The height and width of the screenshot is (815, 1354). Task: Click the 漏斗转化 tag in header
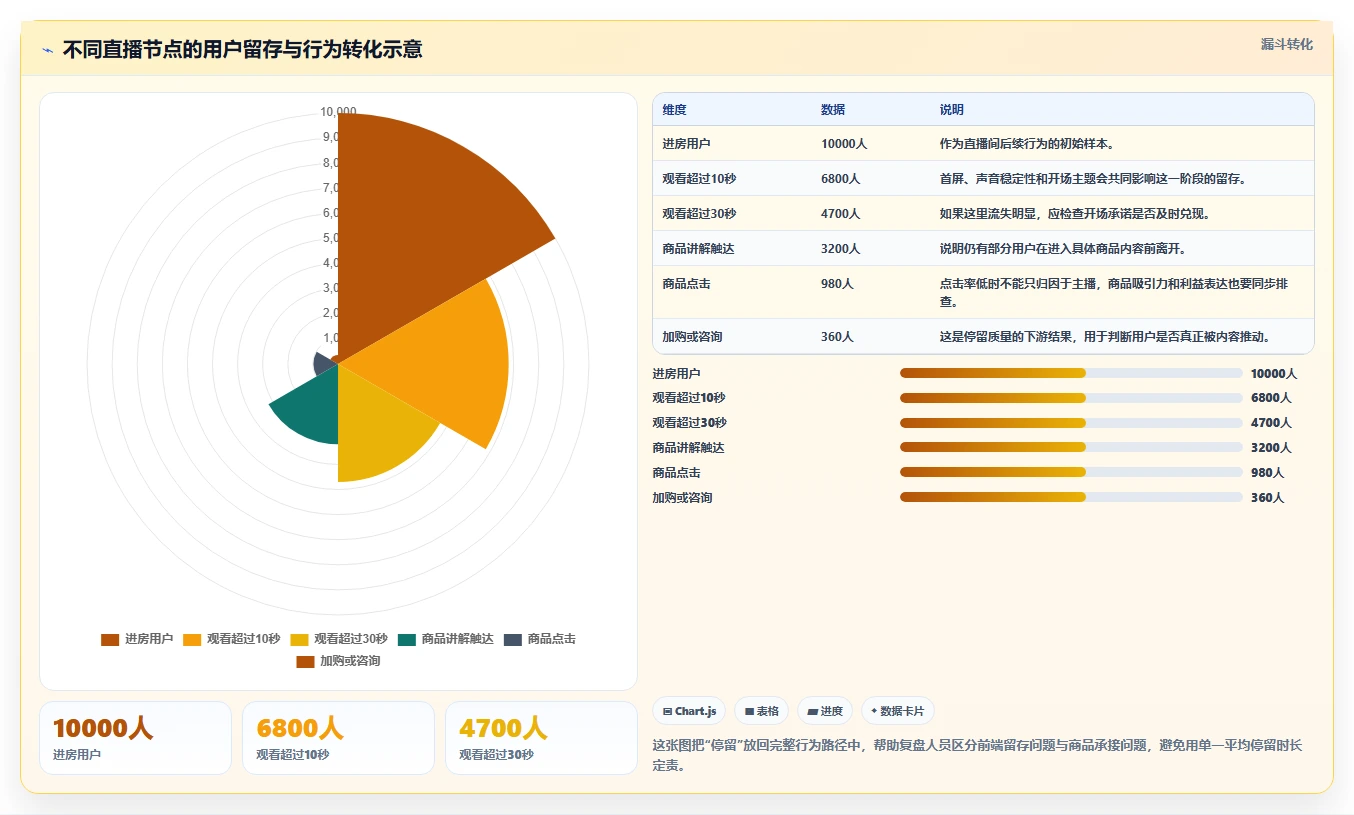pyautogui.click(x=1287, y=45)
